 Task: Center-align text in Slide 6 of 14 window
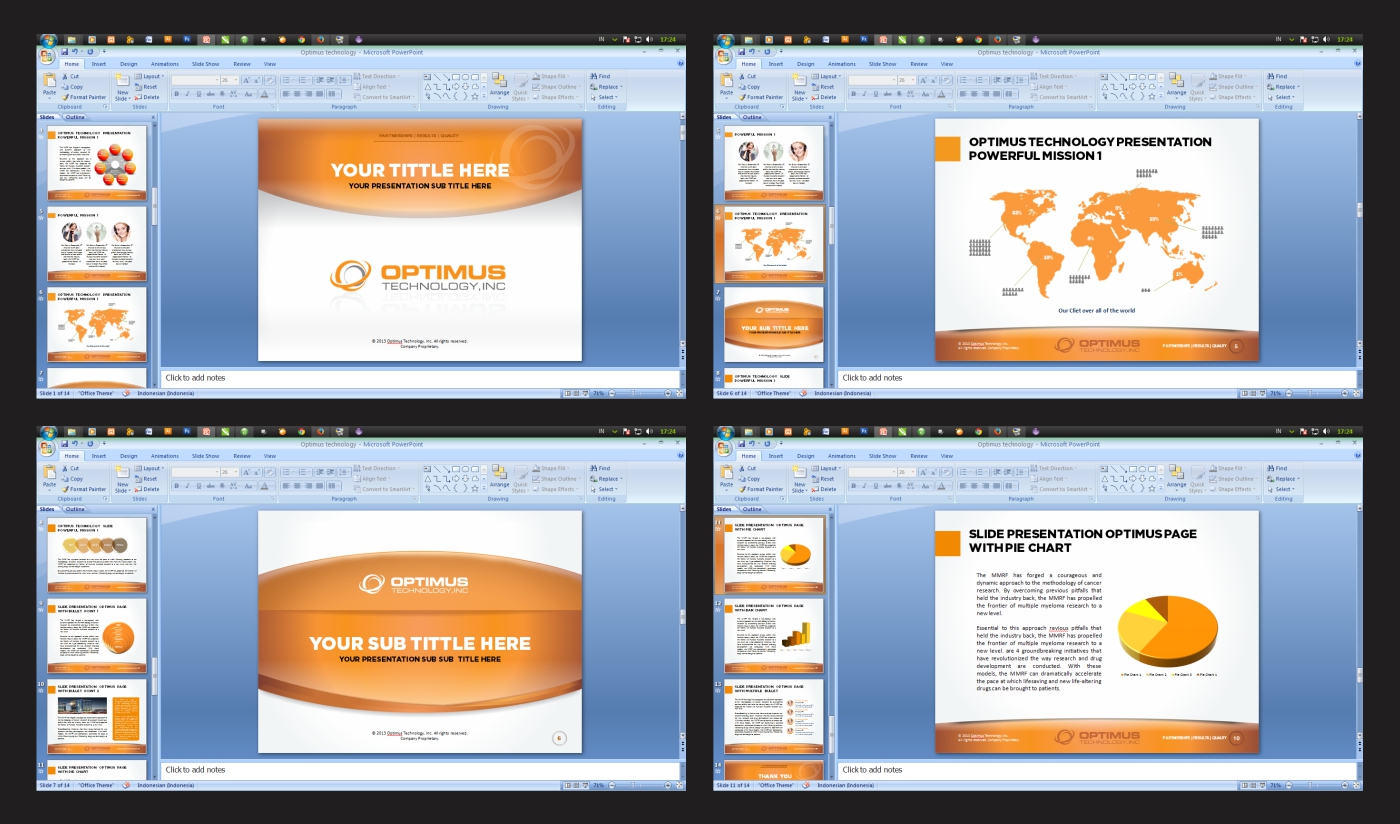click(974, 94)
